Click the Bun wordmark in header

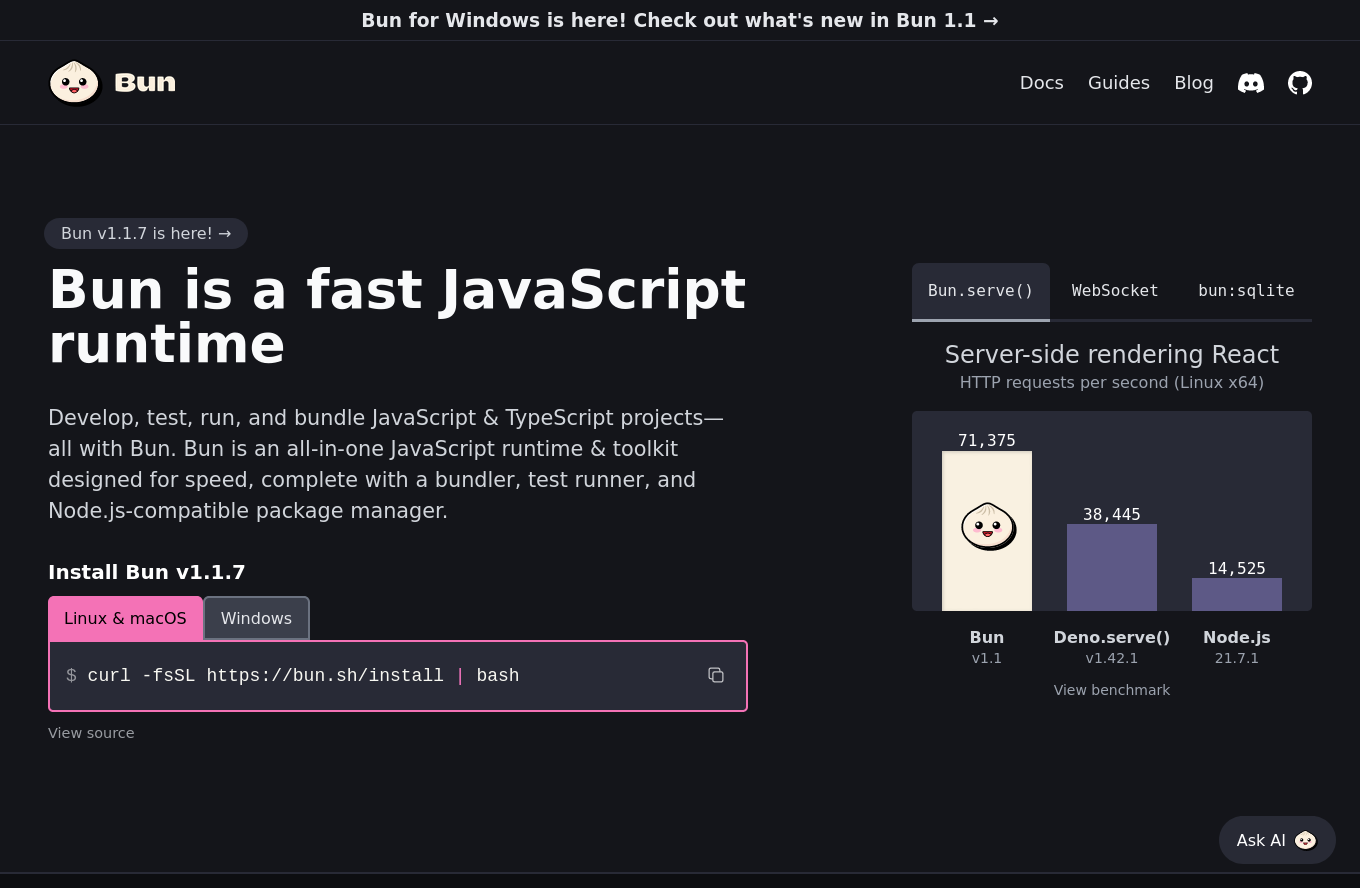[145, 82]
